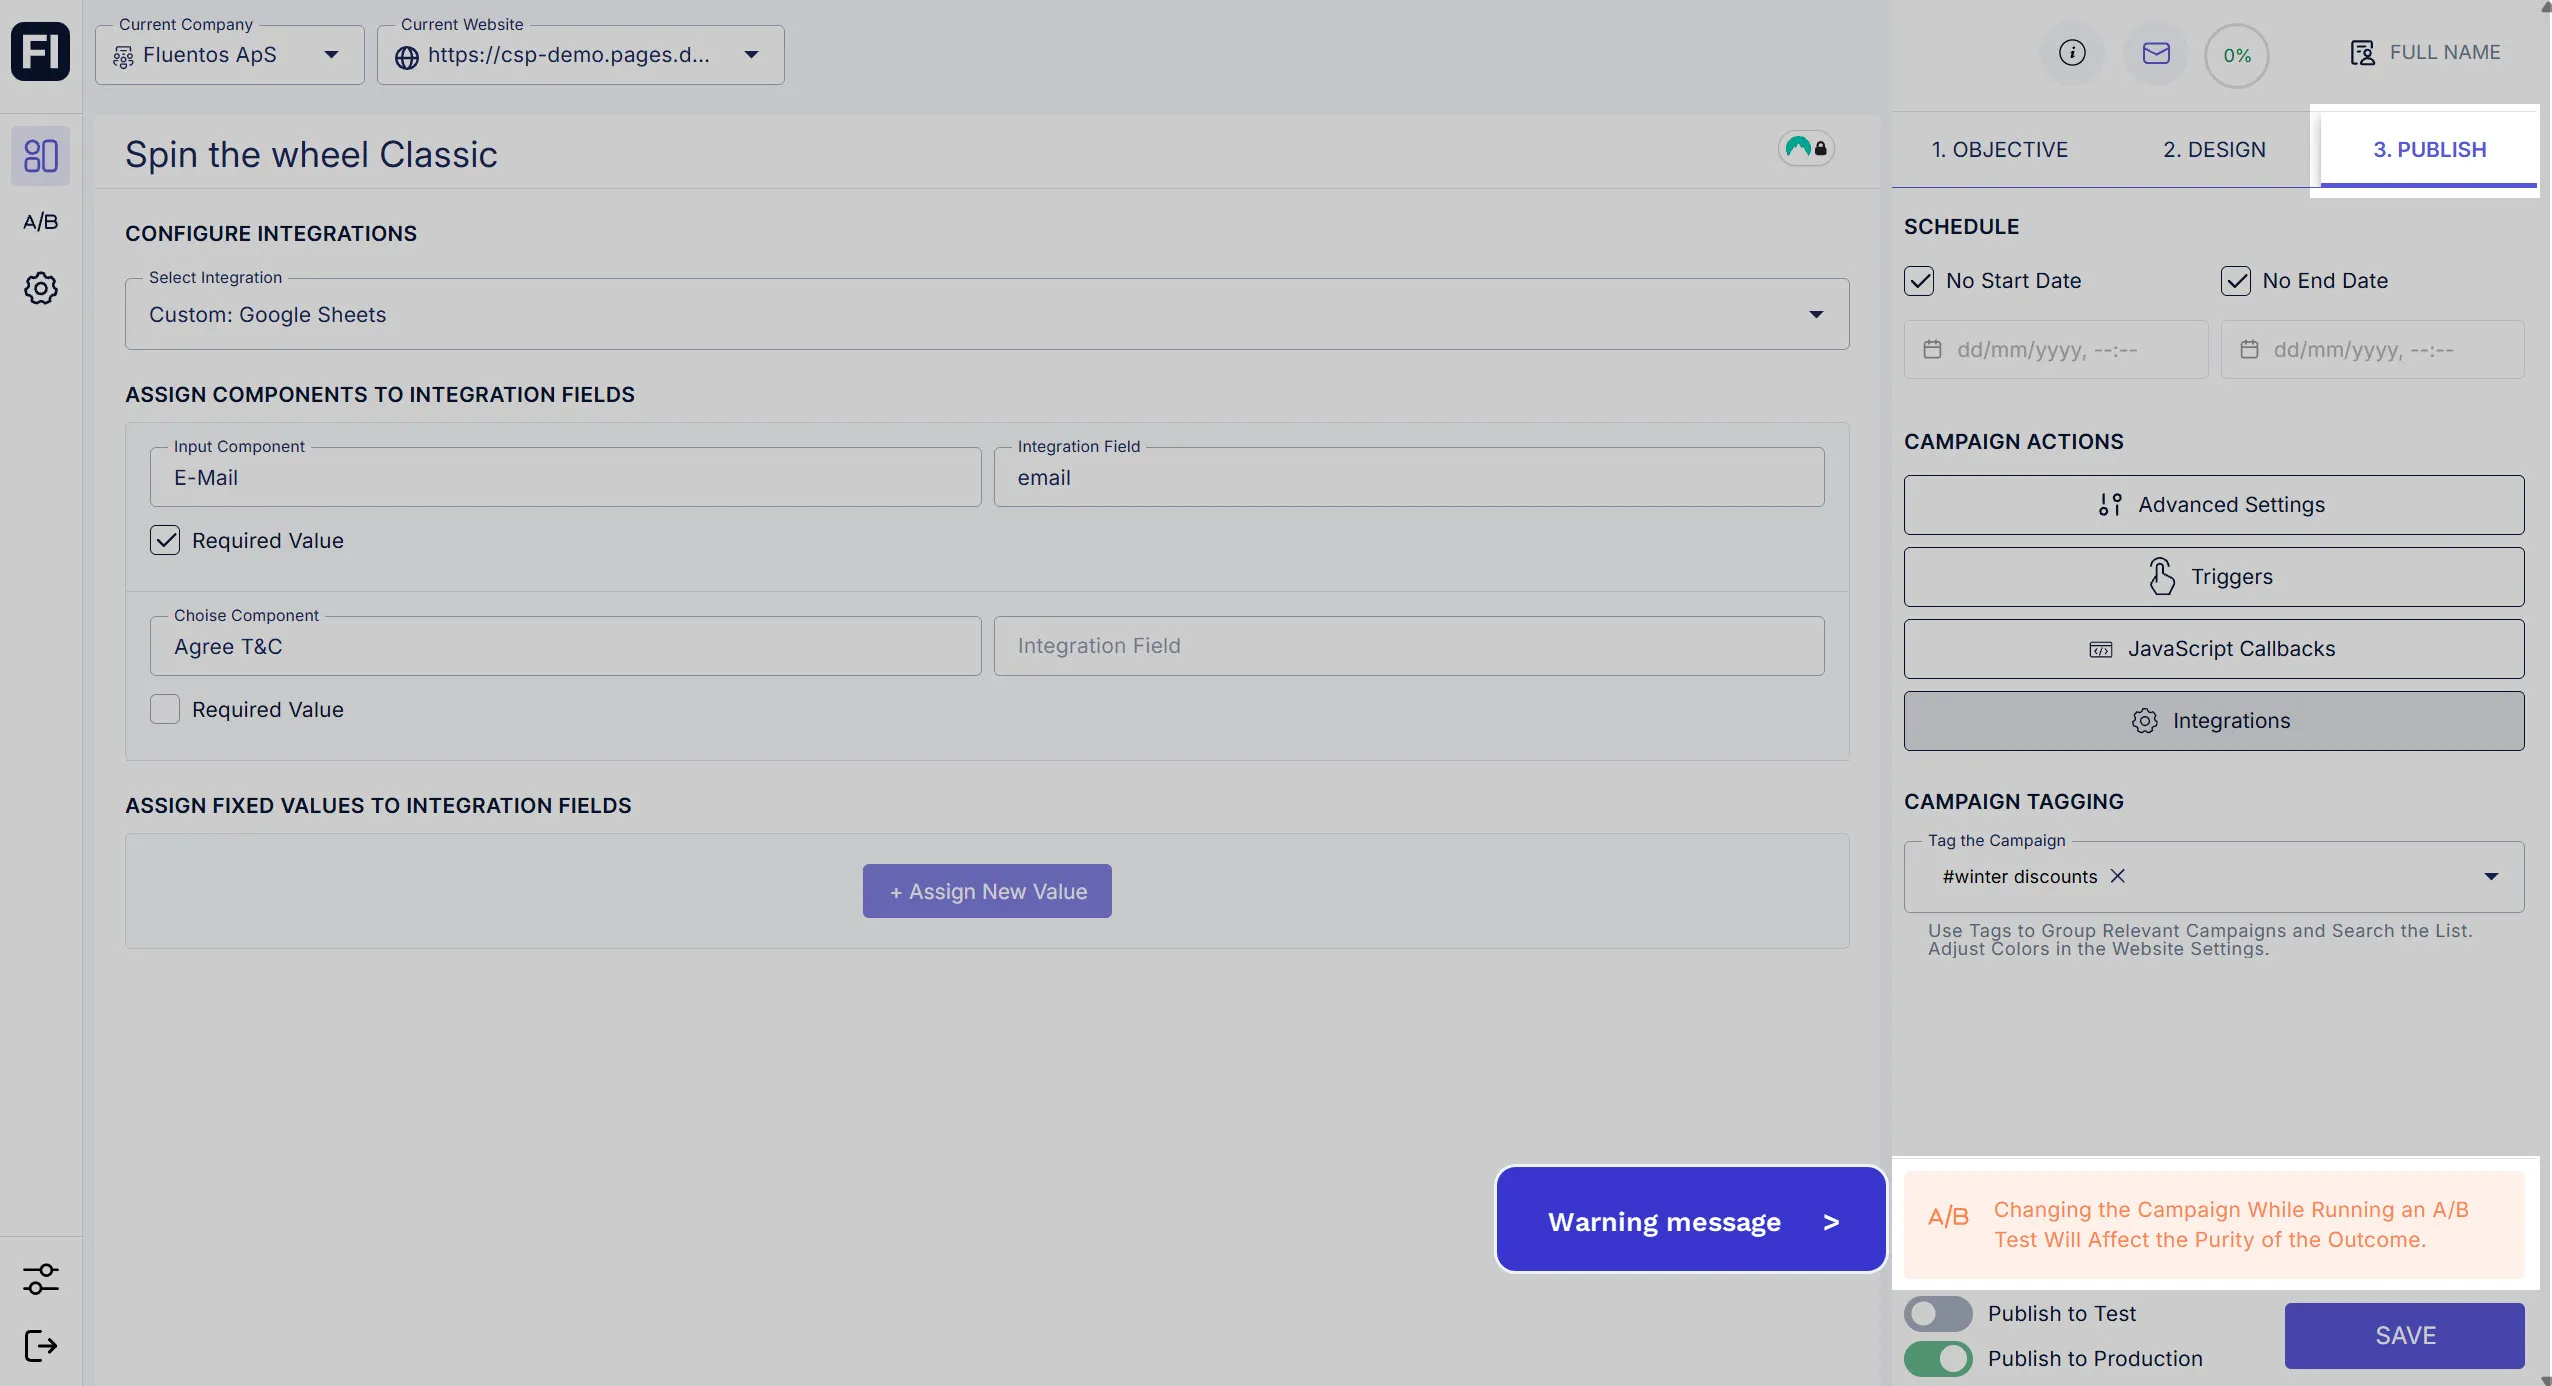2552x1386 pixels.
Task: Remove the #winter discounts tag
Action: [x=2117, y=876]
